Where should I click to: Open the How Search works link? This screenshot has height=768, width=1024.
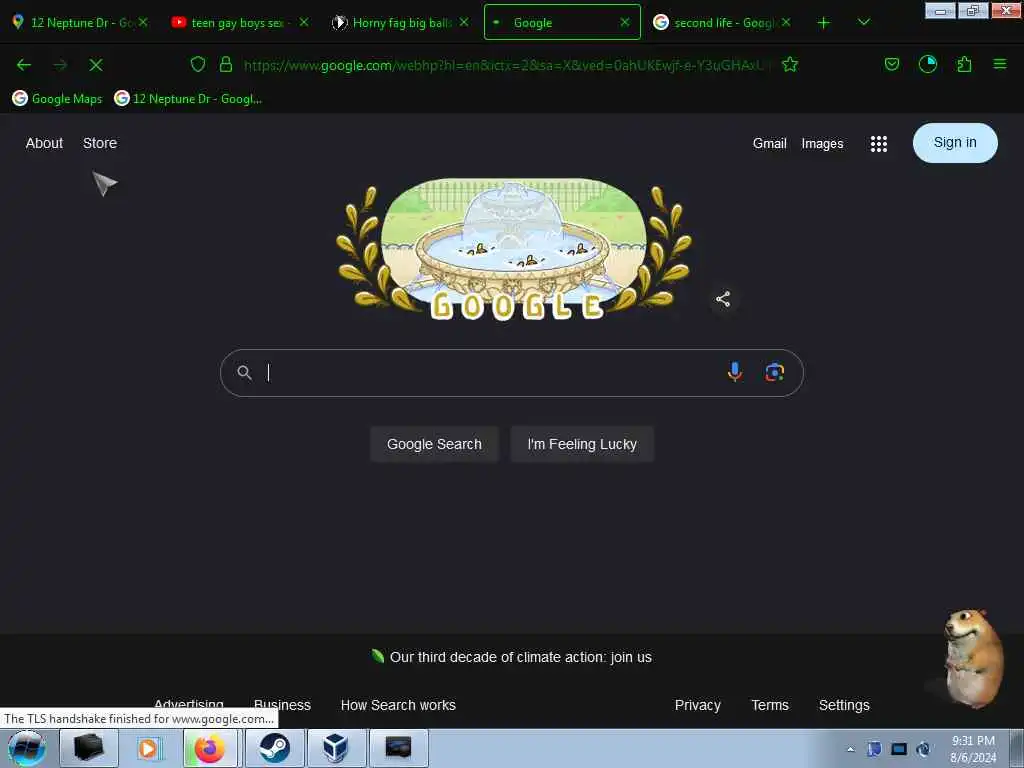click(x=398, y=705)
